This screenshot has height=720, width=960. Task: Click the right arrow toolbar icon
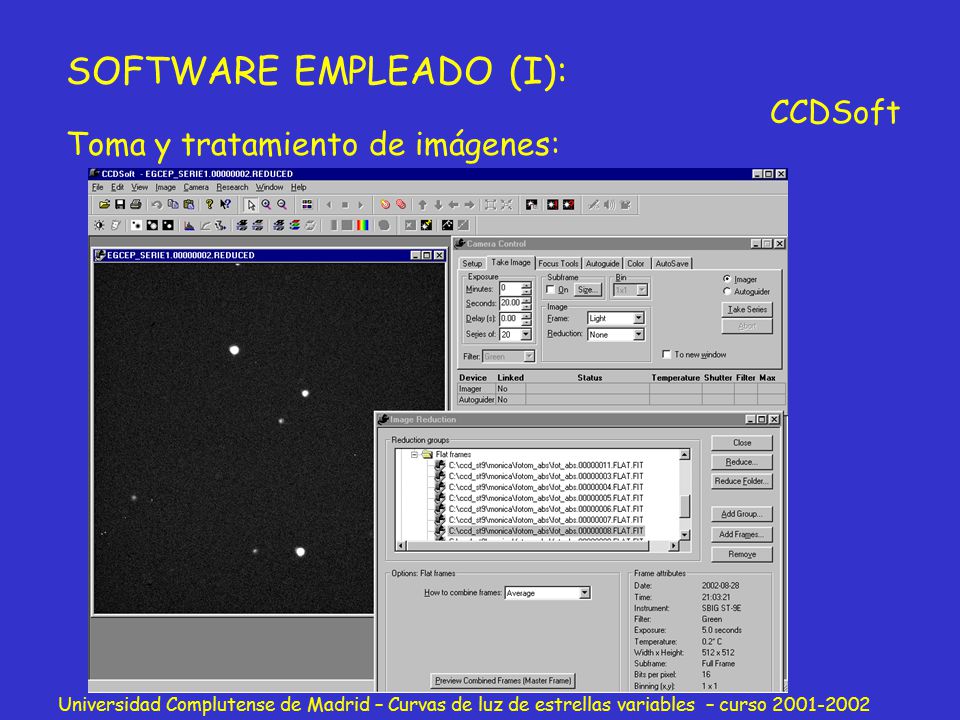pos(470,204)
